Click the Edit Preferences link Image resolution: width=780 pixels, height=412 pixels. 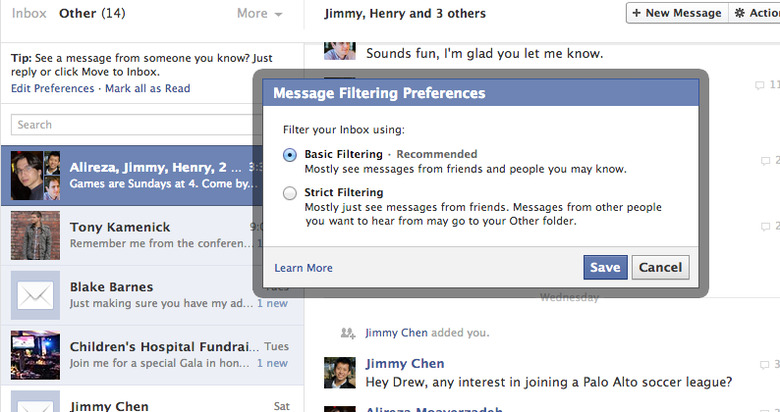pyautogui.click(x=52, y=89)
